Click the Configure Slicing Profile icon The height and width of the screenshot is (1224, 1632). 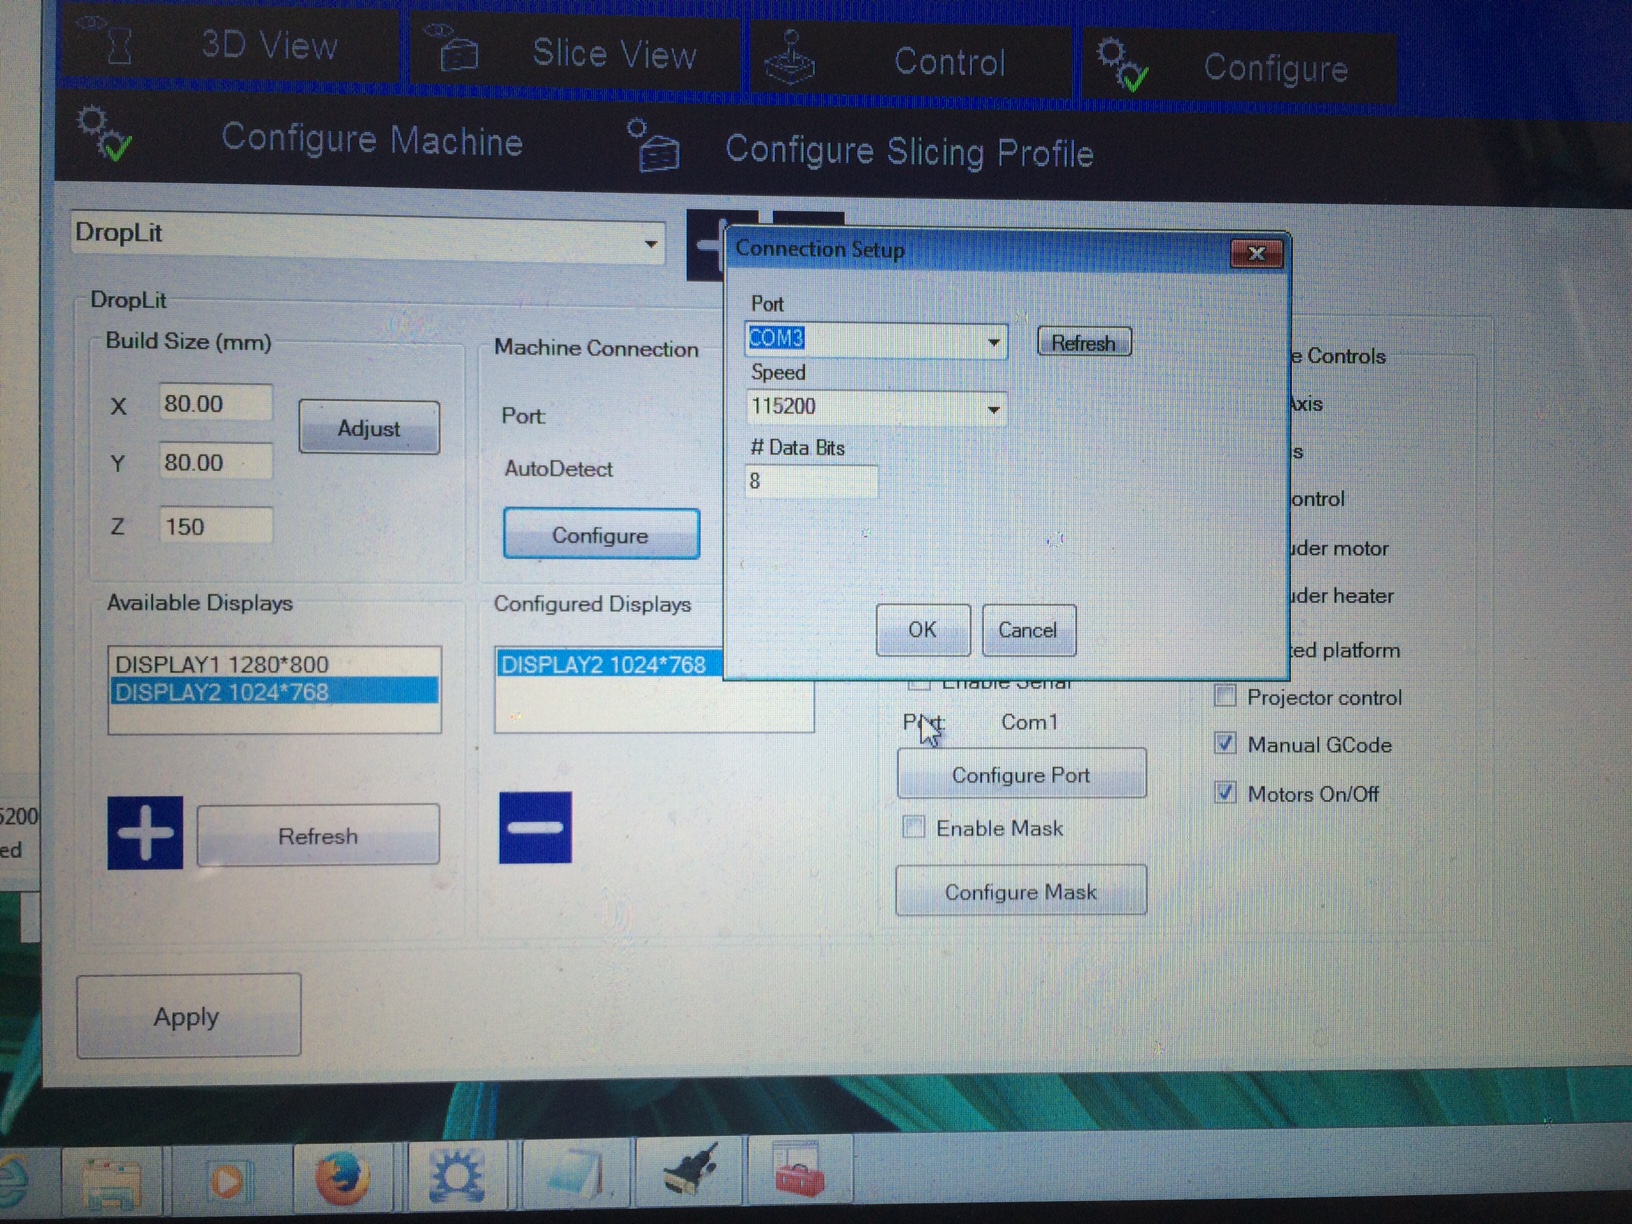(x=653, y=147)
